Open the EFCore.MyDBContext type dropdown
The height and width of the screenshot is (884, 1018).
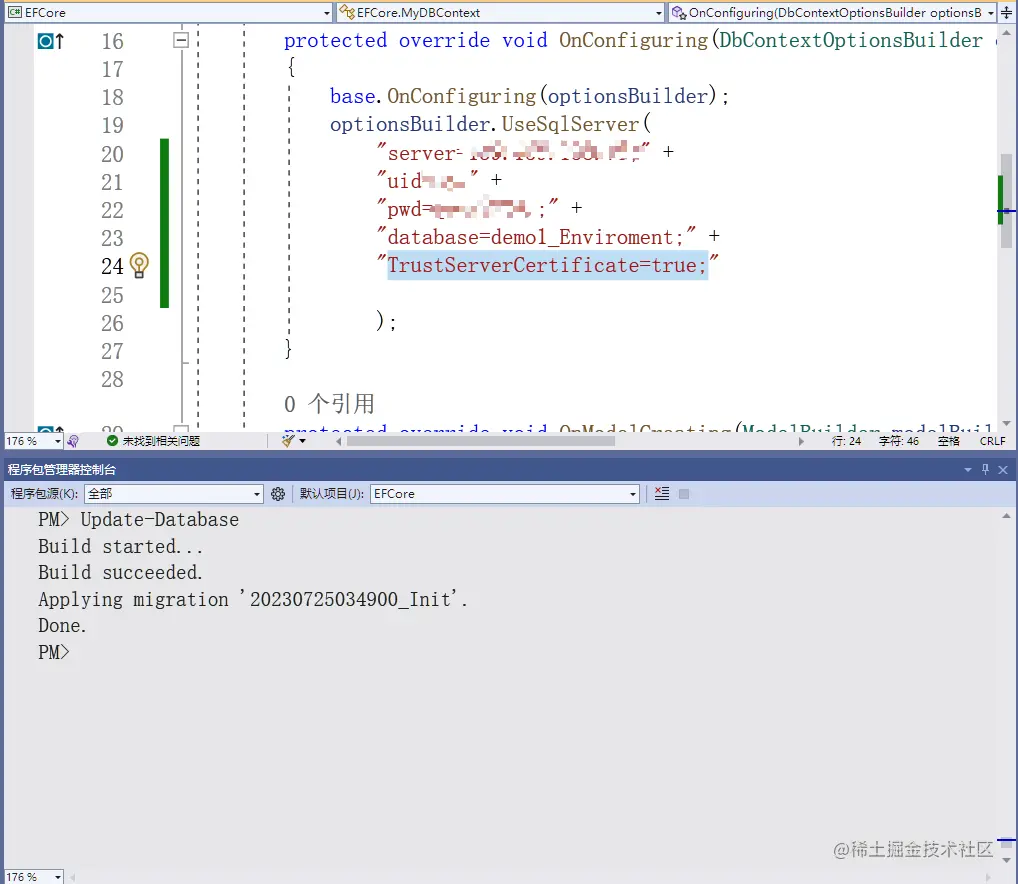click(501, 12)
